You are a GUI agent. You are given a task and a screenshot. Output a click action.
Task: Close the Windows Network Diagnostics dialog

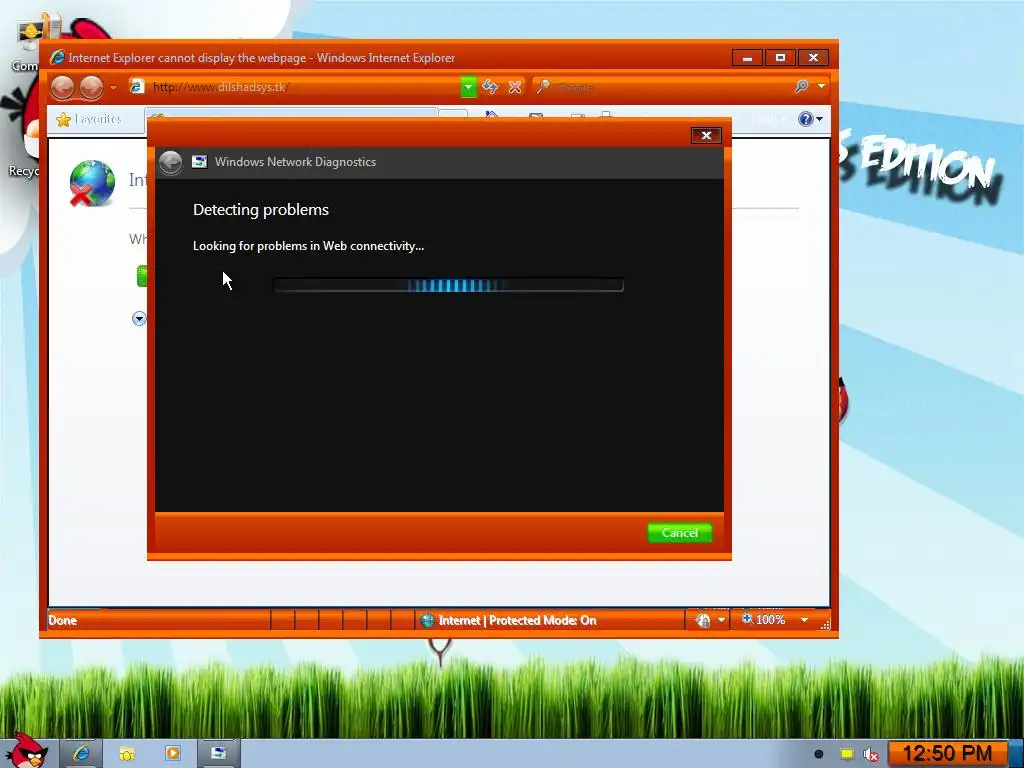(x=706, y=135)
